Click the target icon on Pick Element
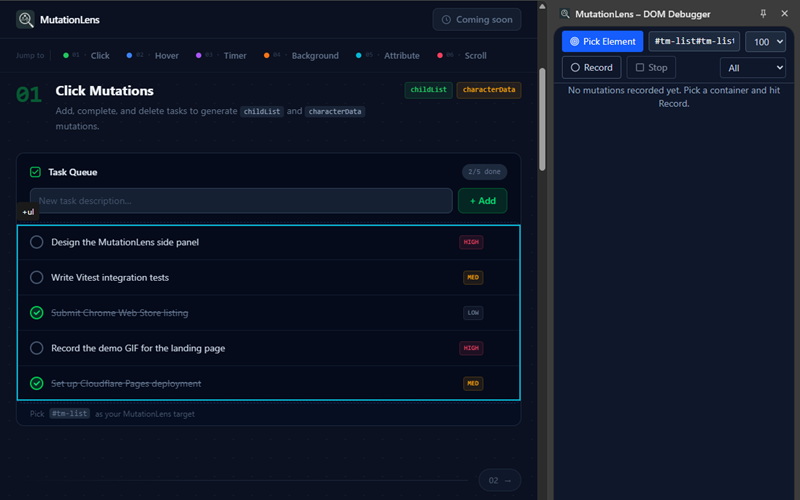Image resolution: width=800 pixels, height=500 pixels. [574, 41]
